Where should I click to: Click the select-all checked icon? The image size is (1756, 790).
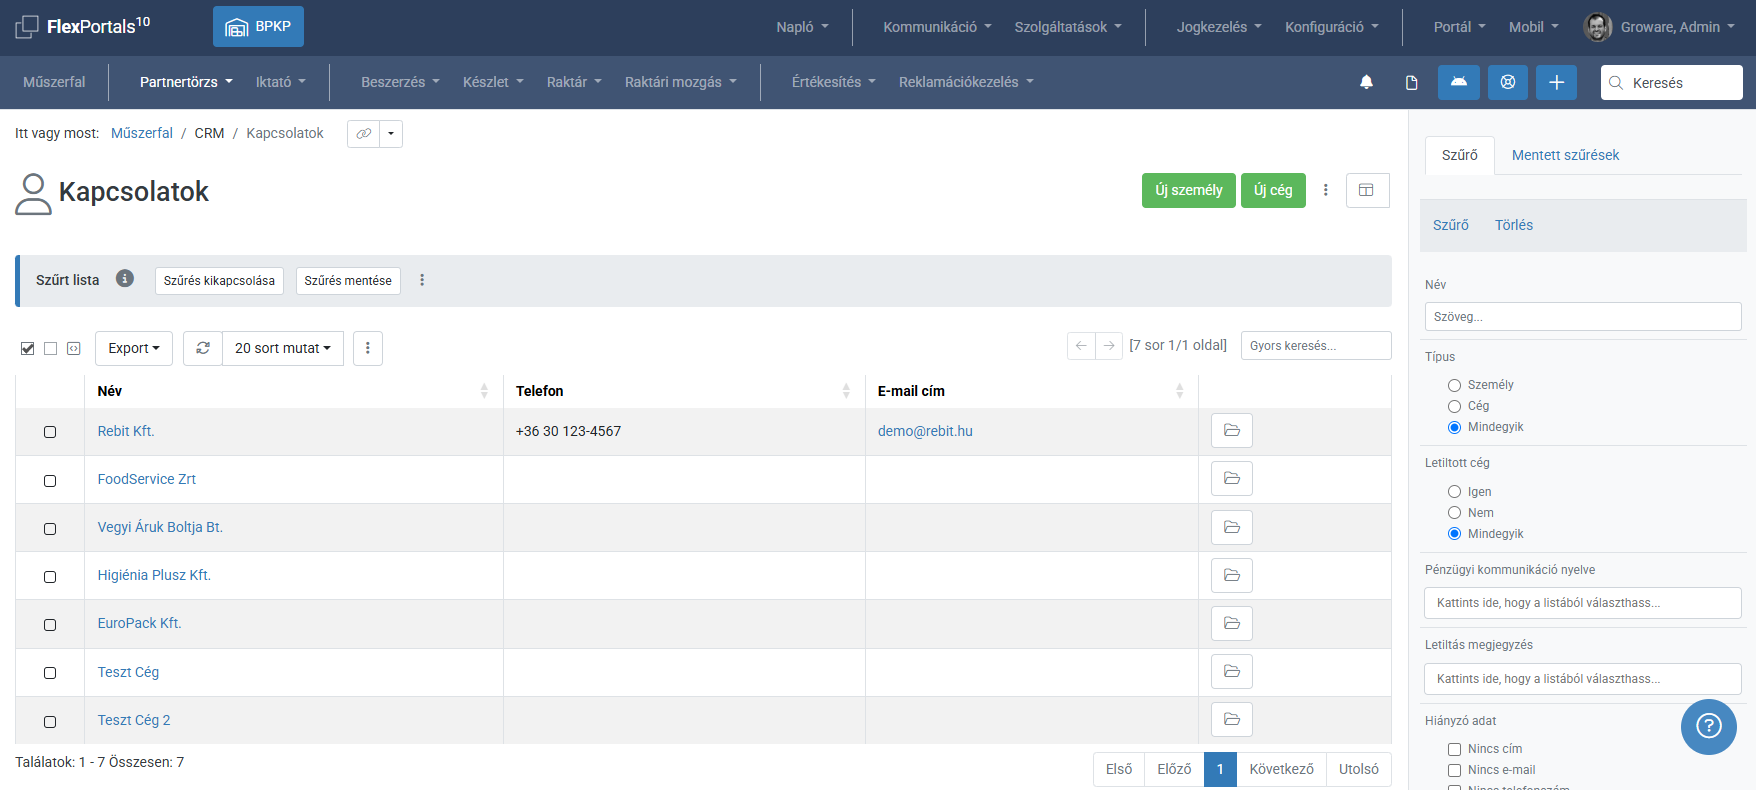(28, 348)
